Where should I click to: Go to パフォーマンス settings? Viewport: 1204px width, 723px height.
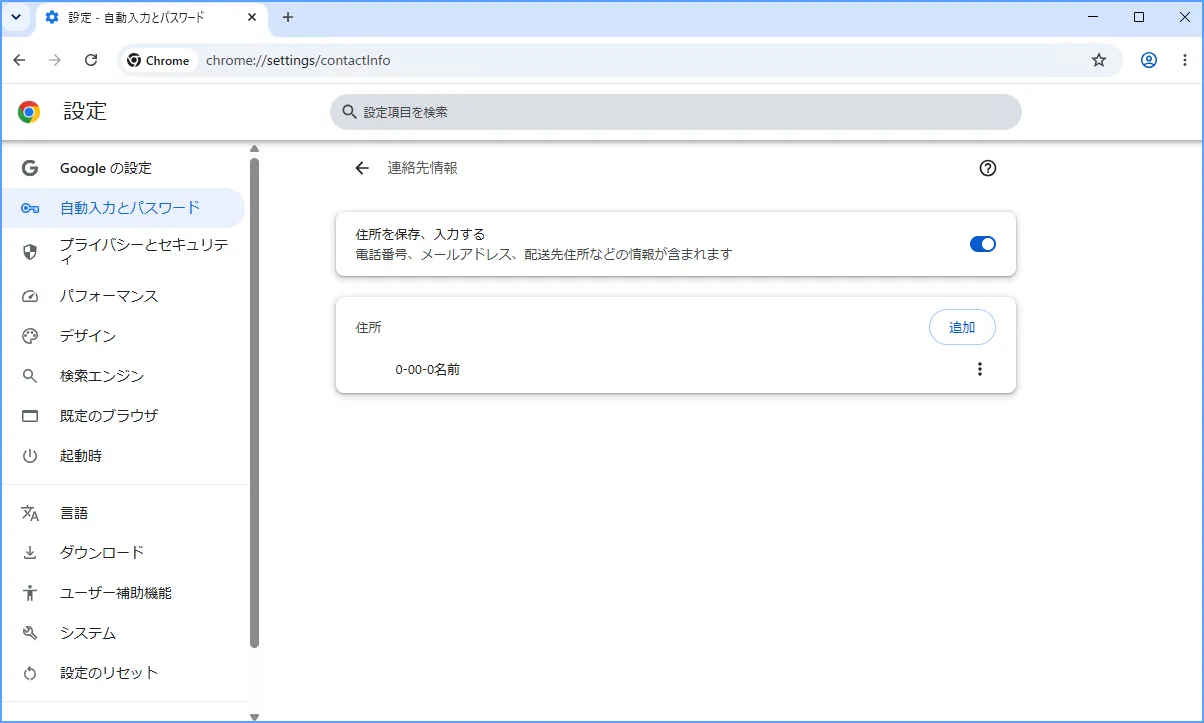[x=123, y=296]
